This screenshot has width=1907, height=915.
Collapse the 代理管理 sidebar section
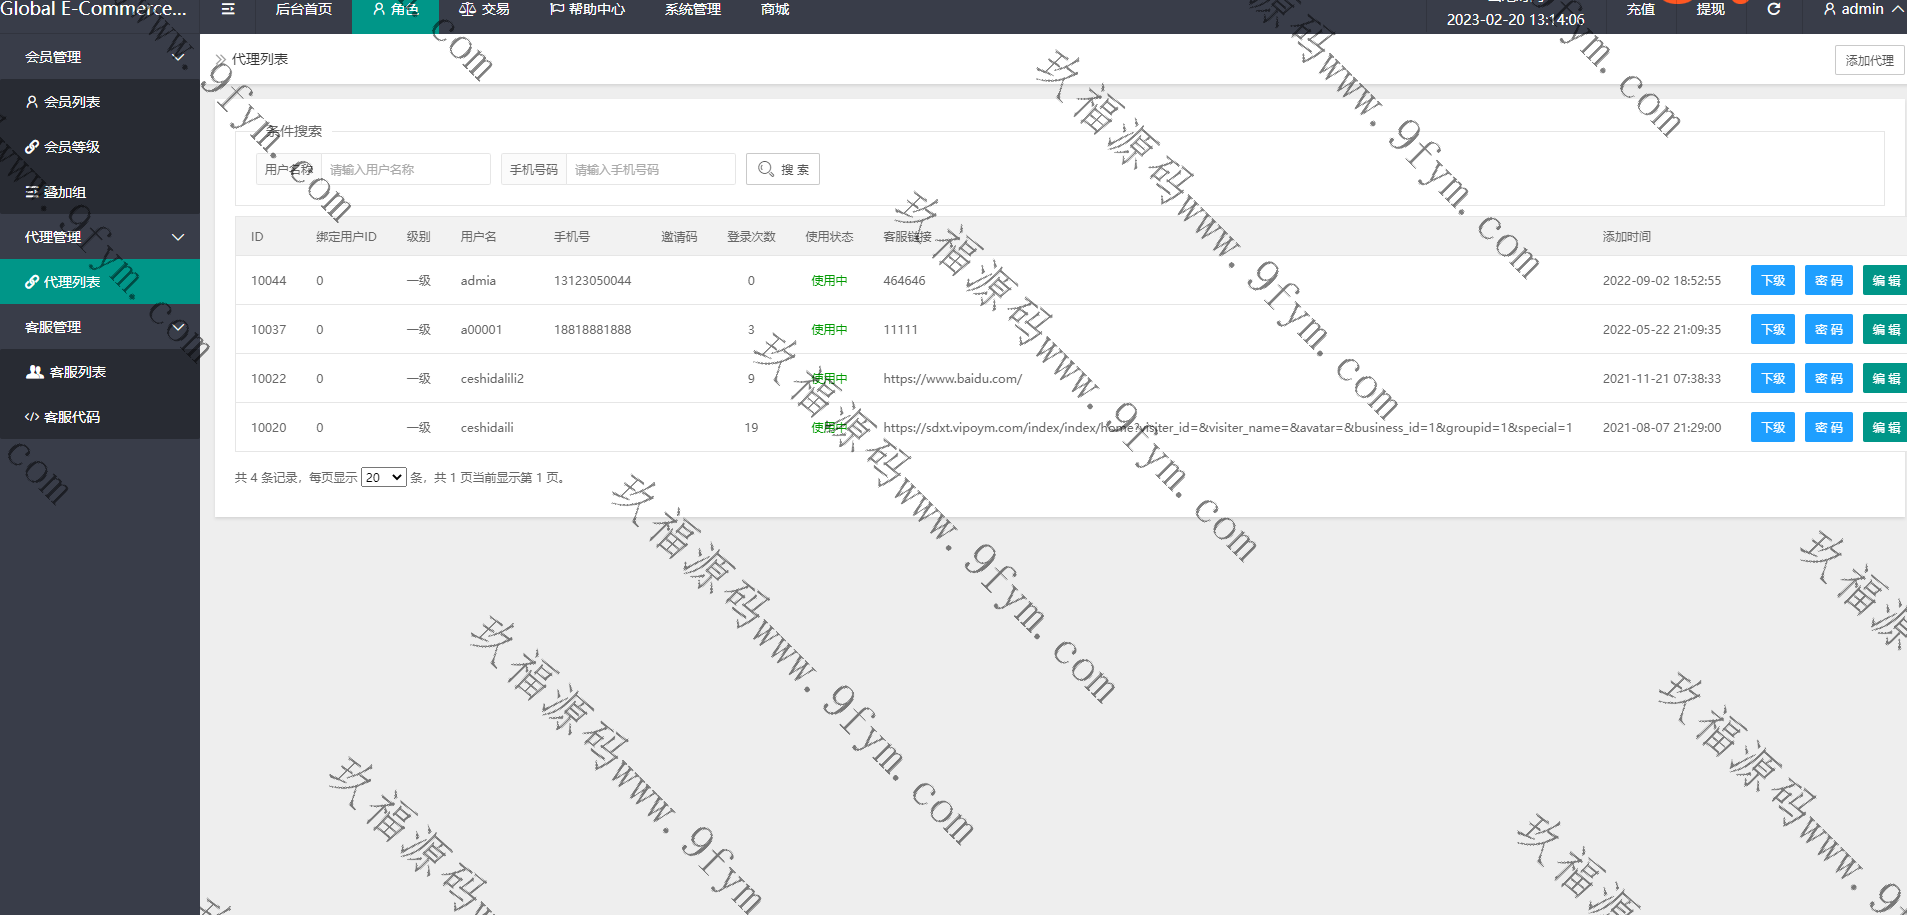[100, 237]
